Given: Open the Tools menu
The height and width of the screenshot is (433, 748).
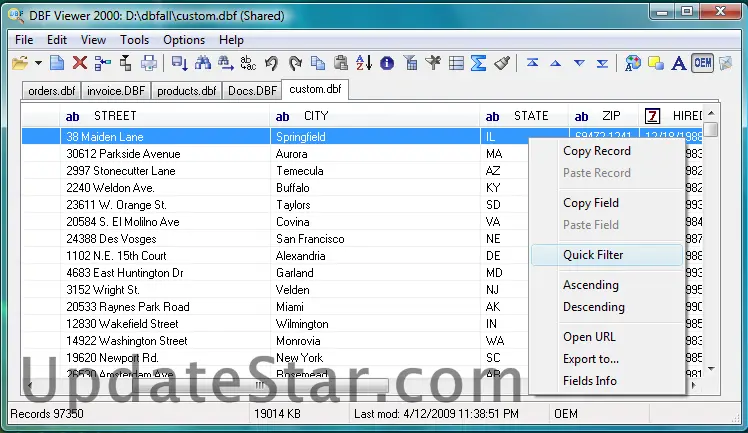Looking at the screenshot, I should click(x=135, y=40).
